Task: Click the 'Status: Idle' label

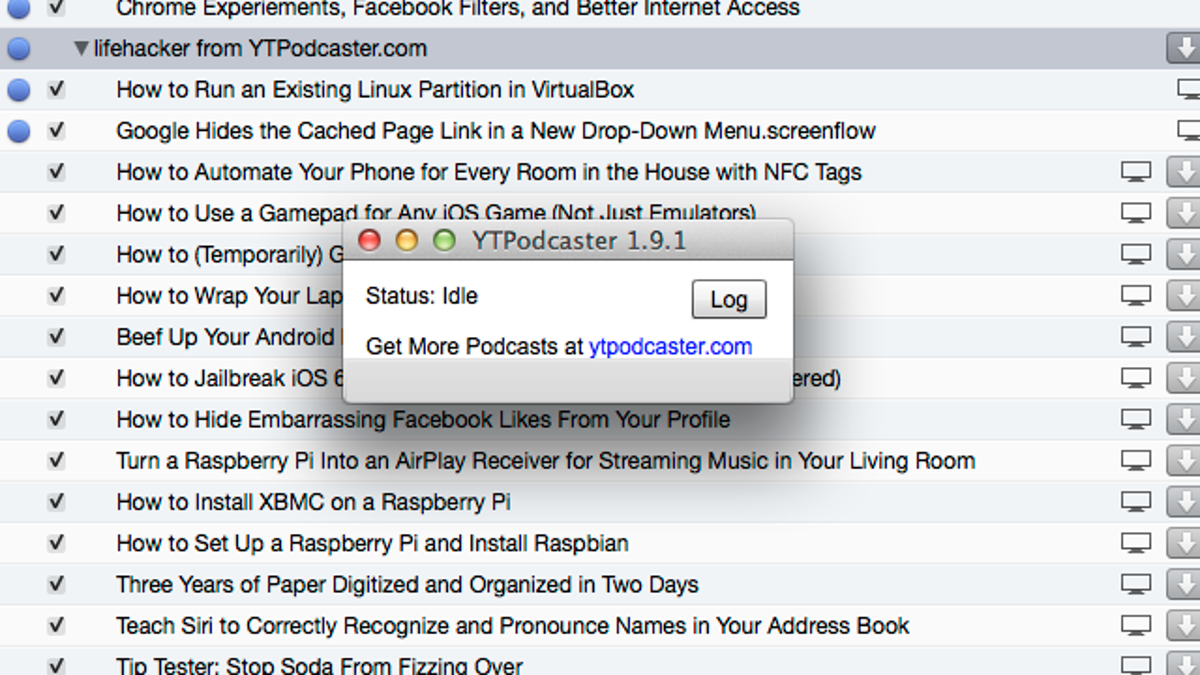Action: pyautogui.click(x=422, y=296)
